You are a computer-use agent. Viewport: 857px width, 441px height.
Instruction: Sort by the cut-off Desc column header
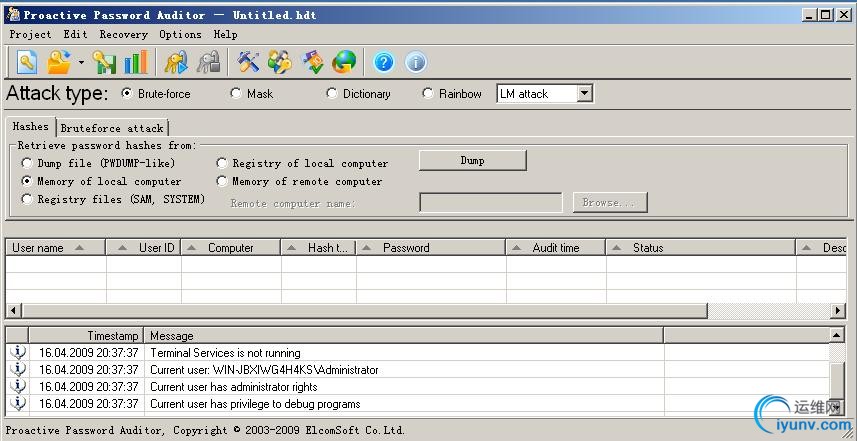pos(821,248)
